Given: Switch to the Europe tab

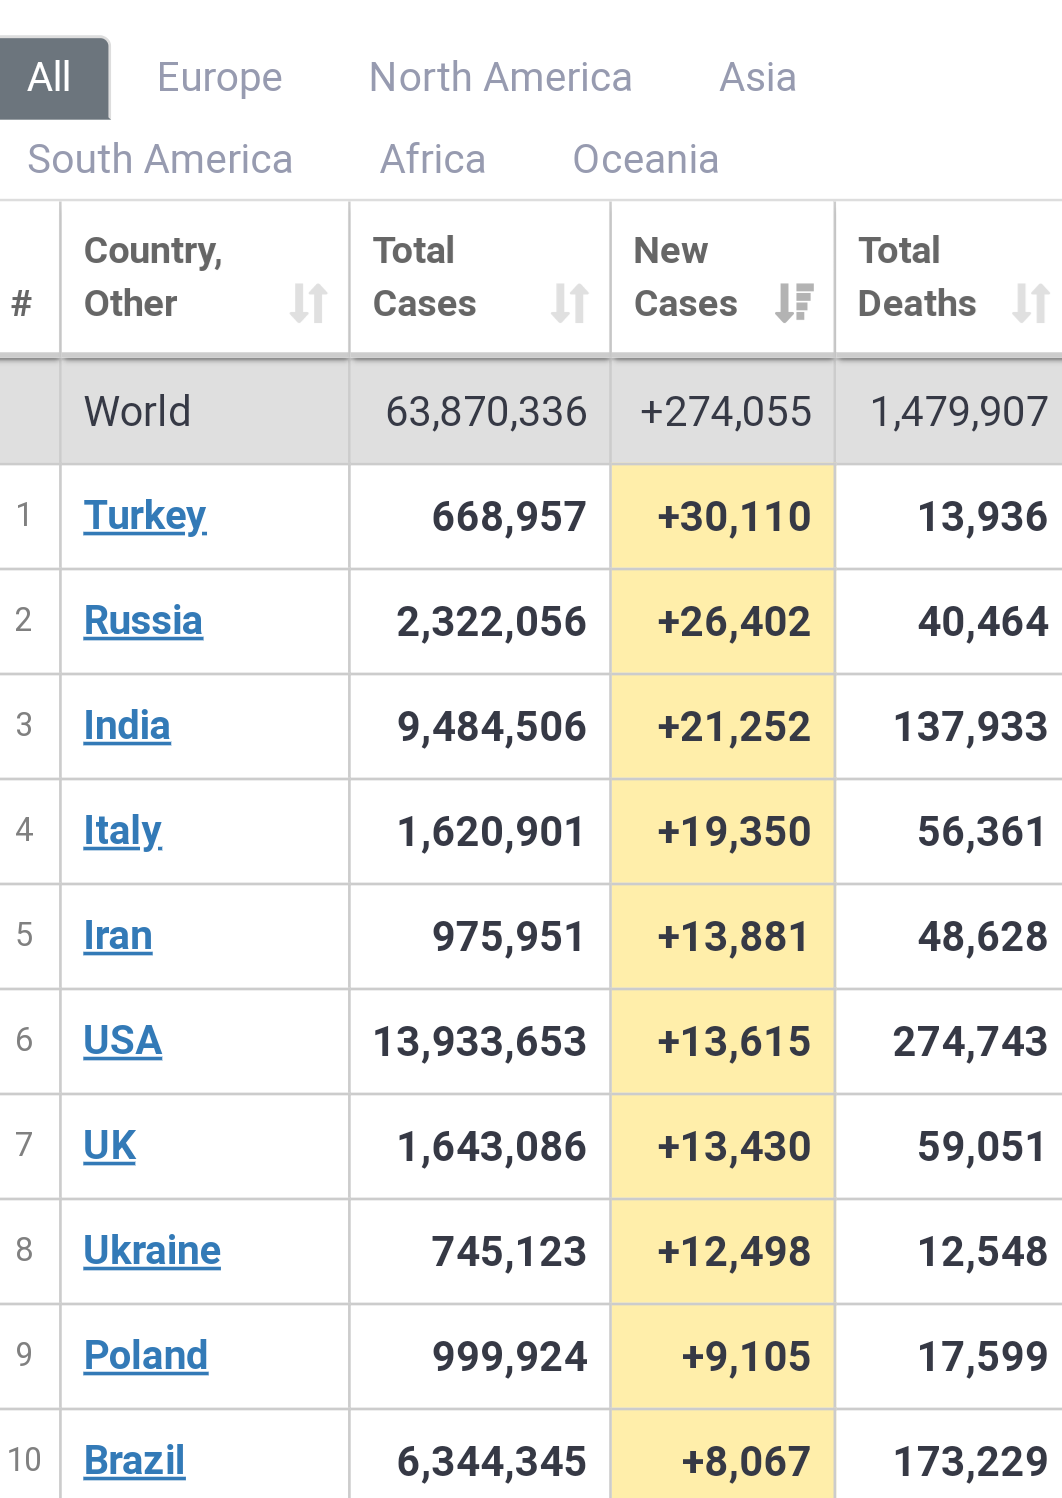Looking at the screenshot, I should tap(220, 78).
